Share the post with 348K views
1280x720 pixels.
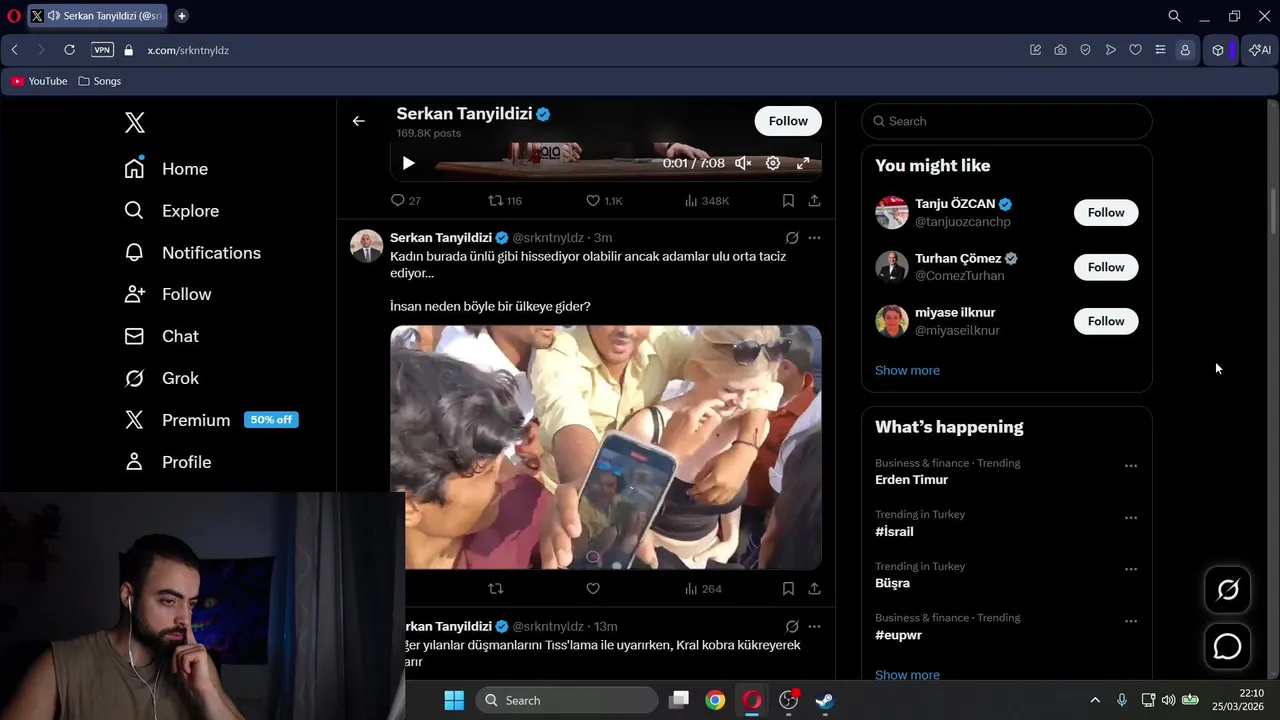[814, 201]
